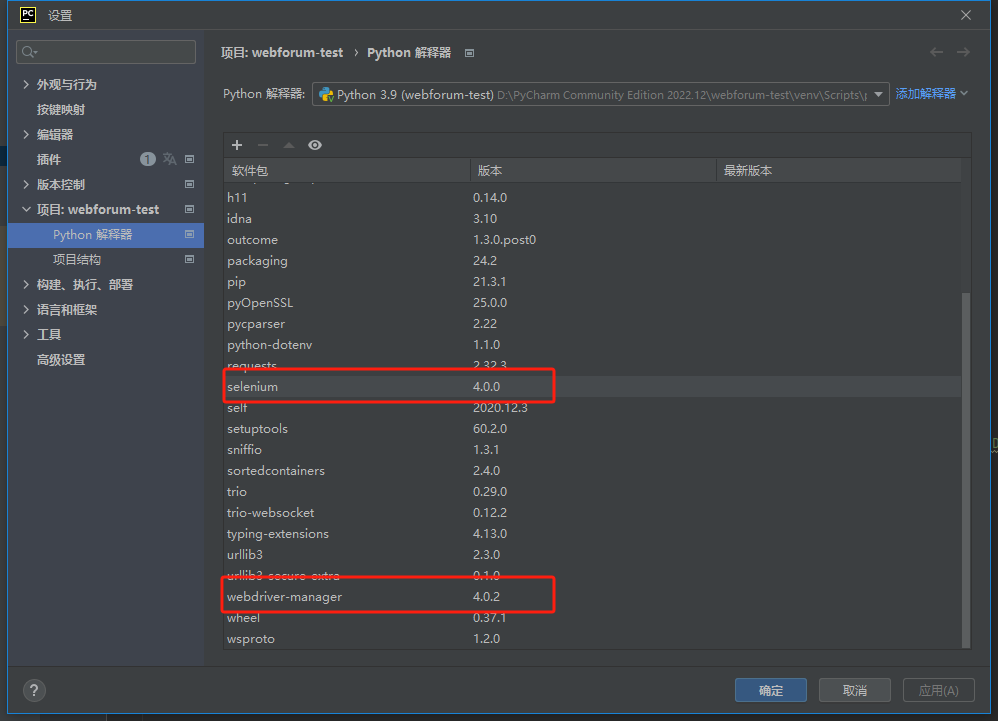Select the typing-extensions package row
Viewport: 998px width, 721px height.
(592, 533)
